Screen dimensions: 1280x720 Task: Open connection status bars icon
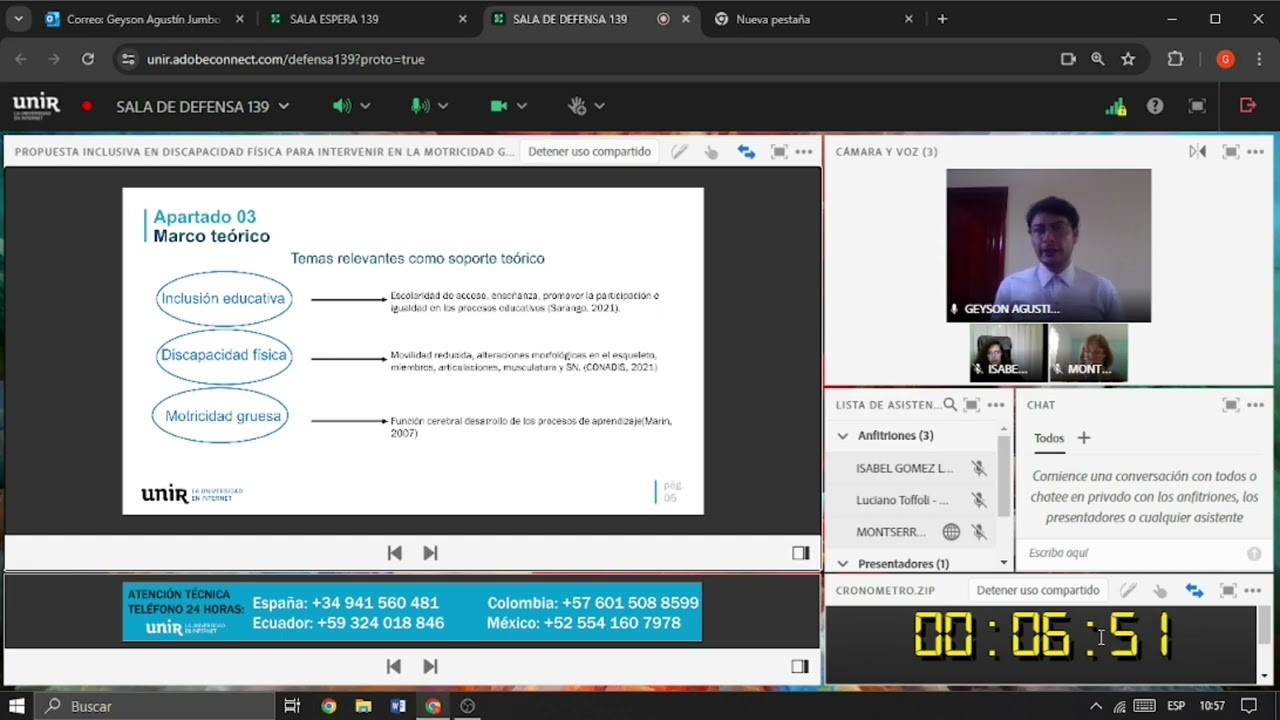1115,106
